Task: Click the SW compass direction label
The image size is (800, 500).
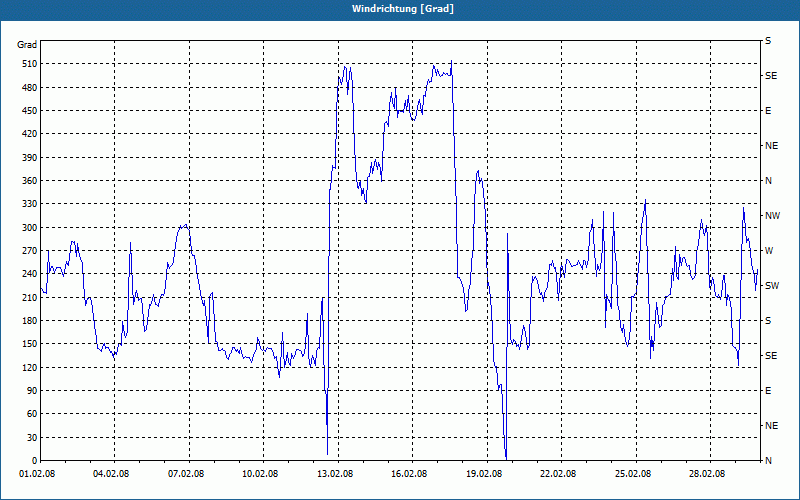Action: [772, 286]
